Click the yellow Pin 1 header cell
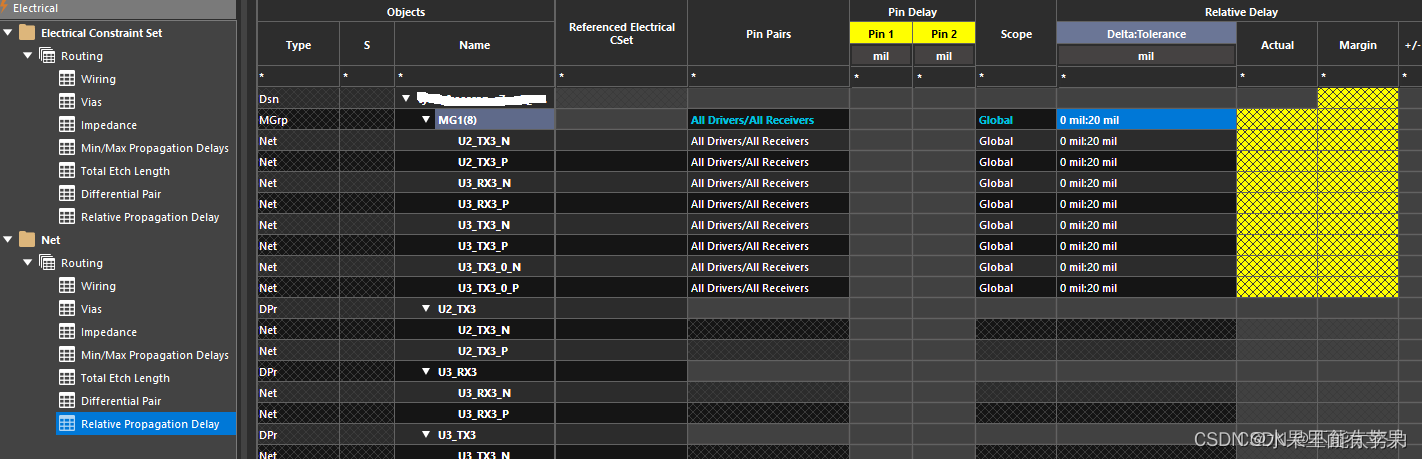 click(881, 34)
